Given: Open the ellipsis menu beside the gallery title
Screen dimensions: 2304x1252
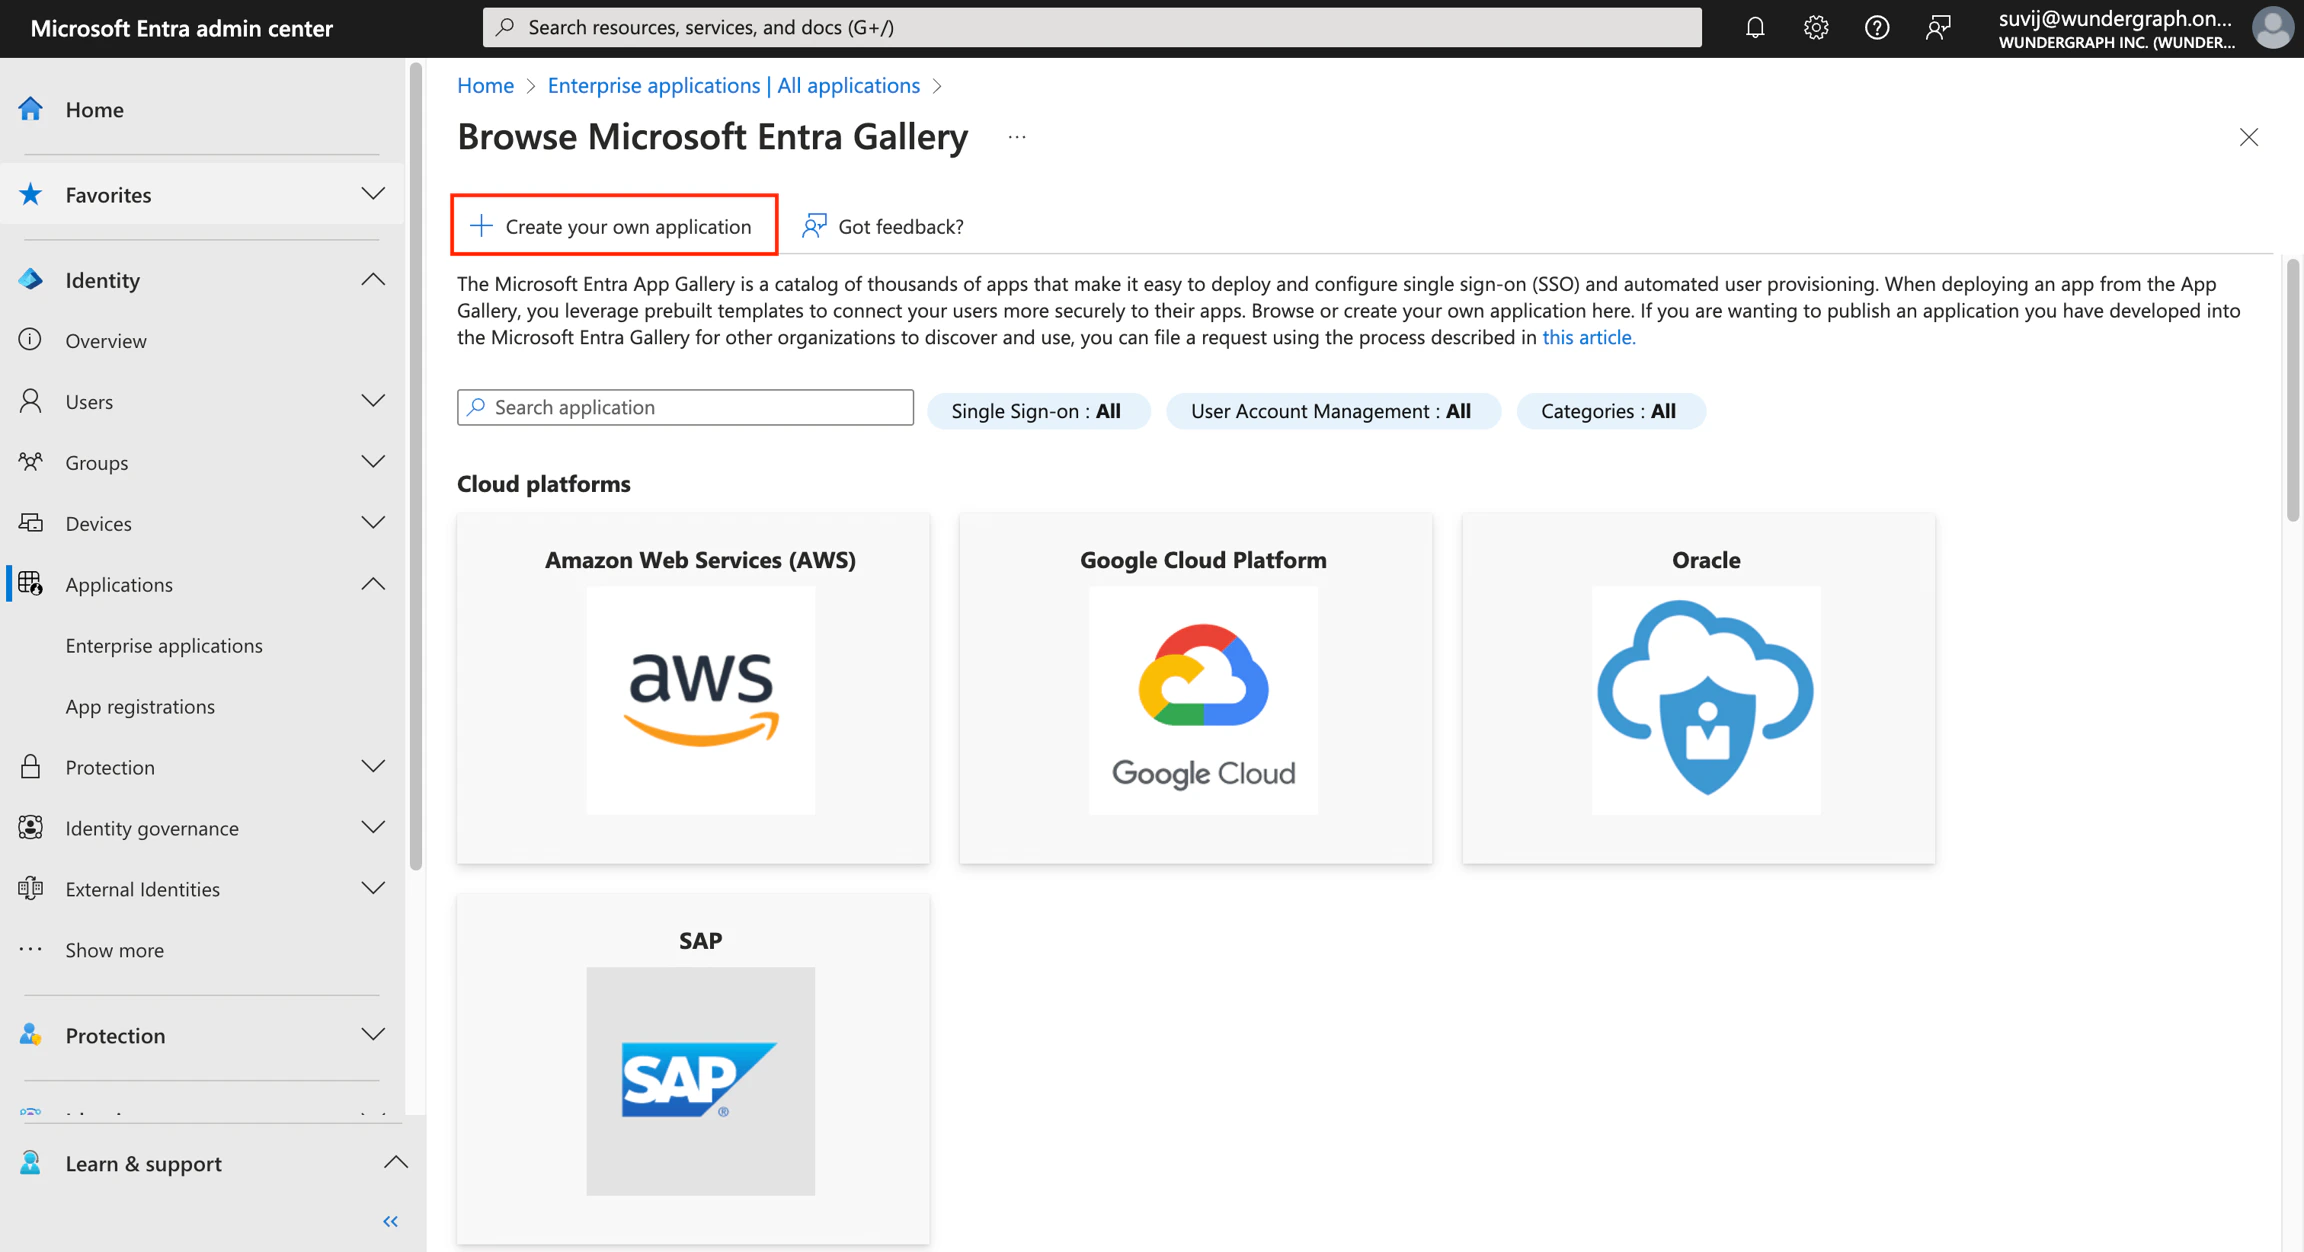Looking at the screenshot, I should (1016, 136).
